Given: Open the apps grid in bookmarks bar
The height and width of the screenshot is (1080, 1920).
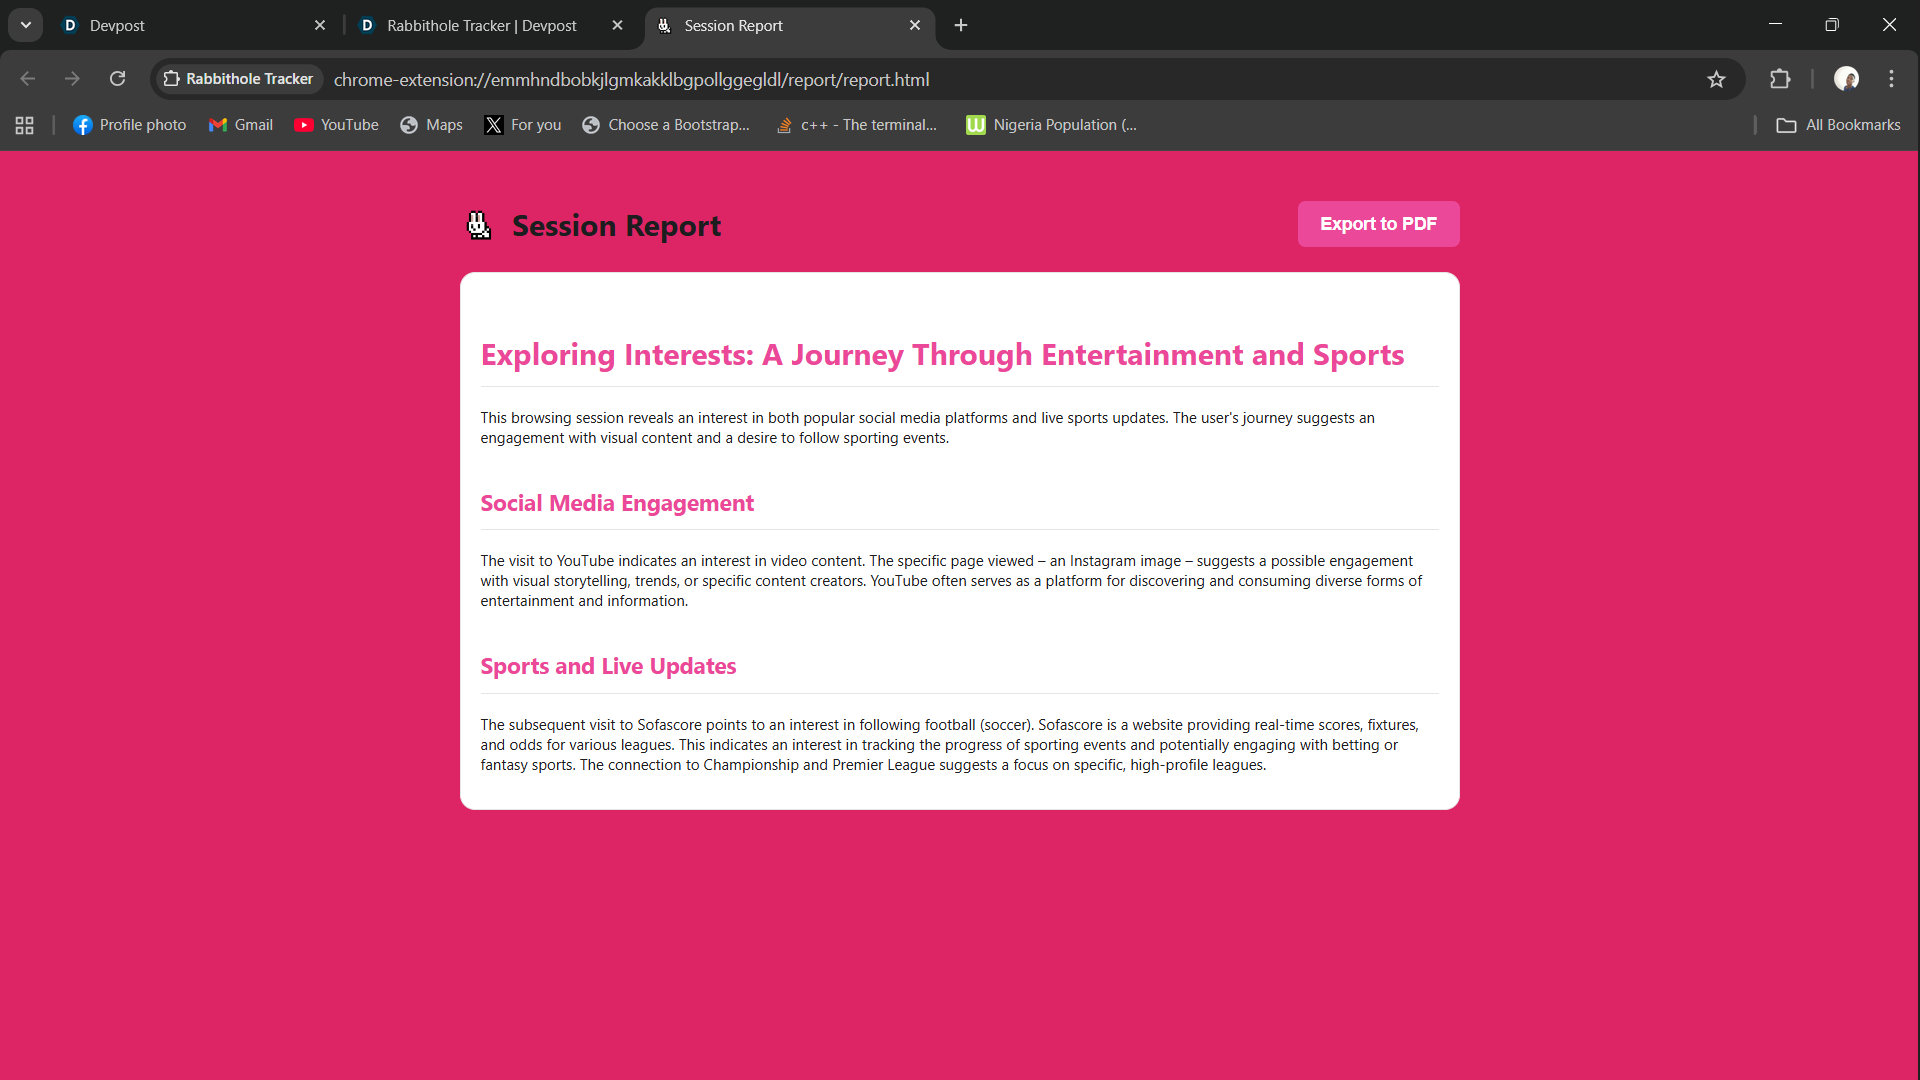Looking at the screenshot, I should [x=25, y=125].
